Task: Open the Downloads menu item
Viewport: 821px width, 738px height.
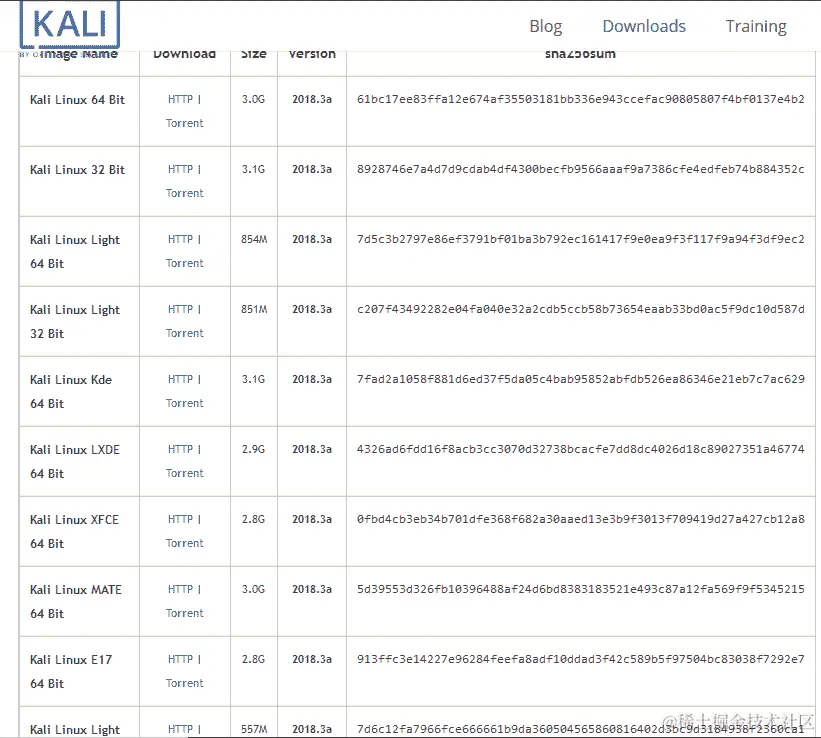Action: [644, 26]
